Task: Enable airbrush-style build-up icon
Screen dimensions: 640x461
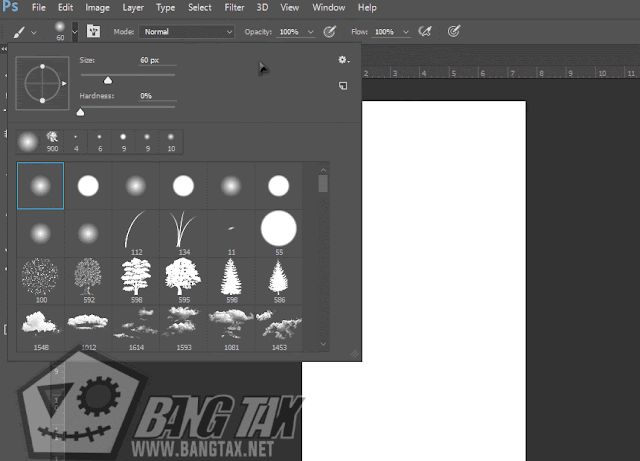Action: pos(424,31)
